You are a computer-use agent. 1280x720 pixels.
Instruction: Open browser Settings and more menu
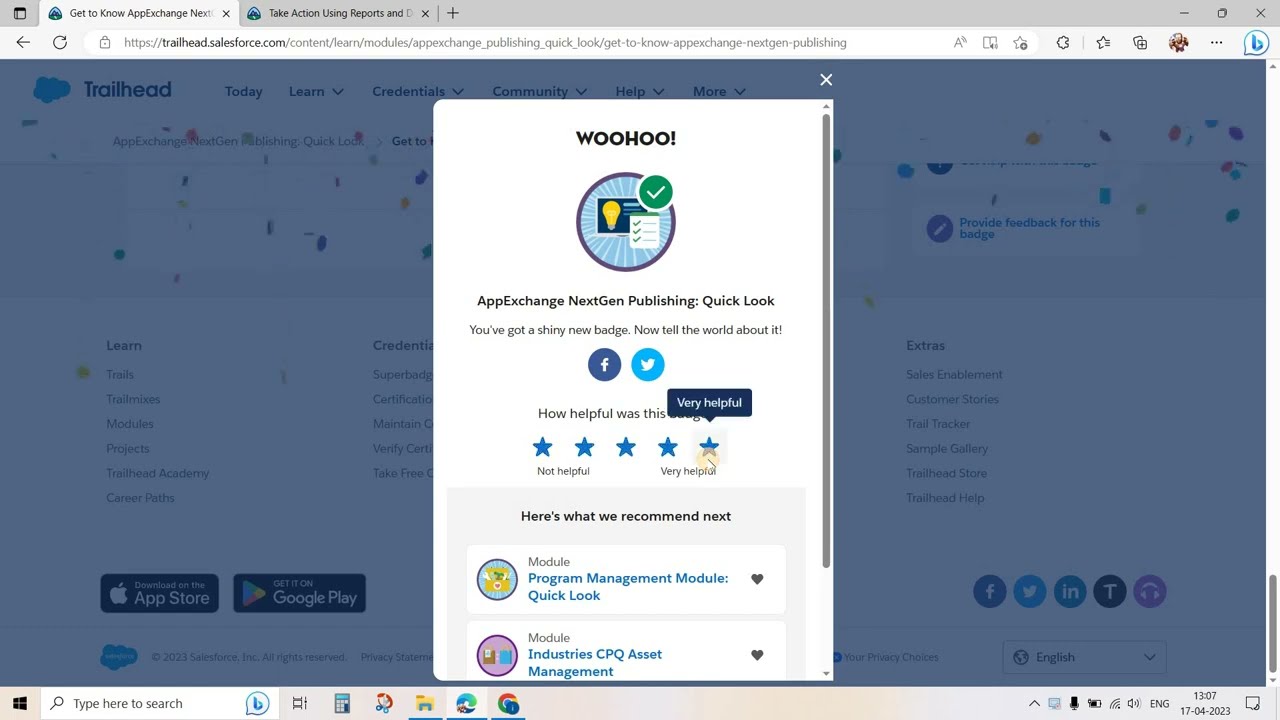[x=1216, y=42]
